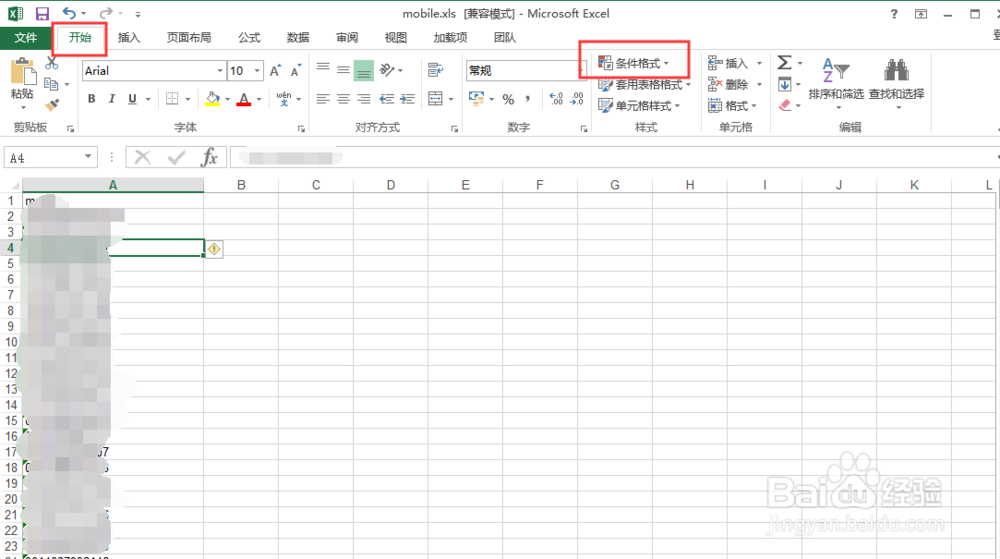Screen dimensions: 1000x559
Task: Open 套用表格格式 table format gallery
Action: [645, 84]
